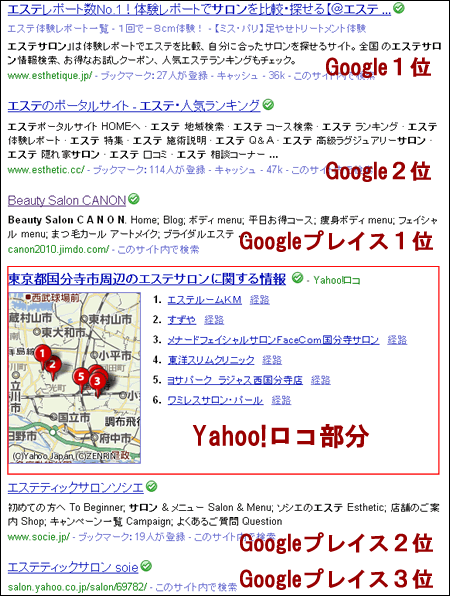Screen dimensions: 450x596
Task: Open 経路 link for ヨサパーク ラジャス
Action: pyautogui.click(x=321, y=380)
